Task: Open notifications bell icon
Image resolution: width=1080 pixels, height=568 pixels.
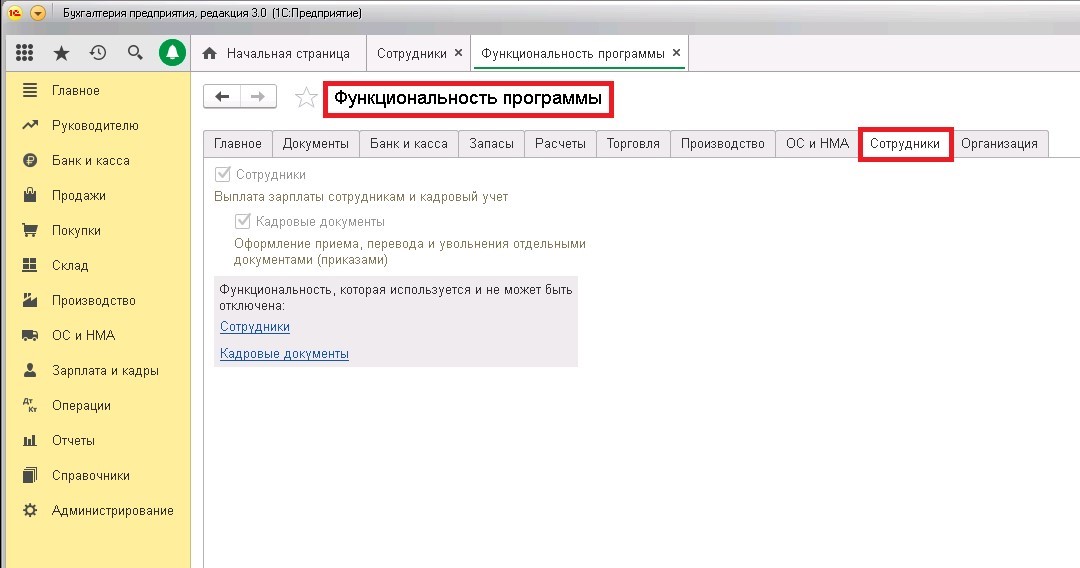Action: pyautogui.click(x=173, y=53)
